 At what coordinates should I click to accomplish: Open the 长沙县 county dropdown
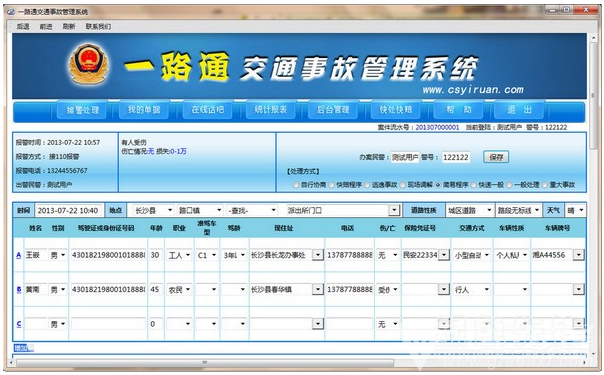point(153,211)
